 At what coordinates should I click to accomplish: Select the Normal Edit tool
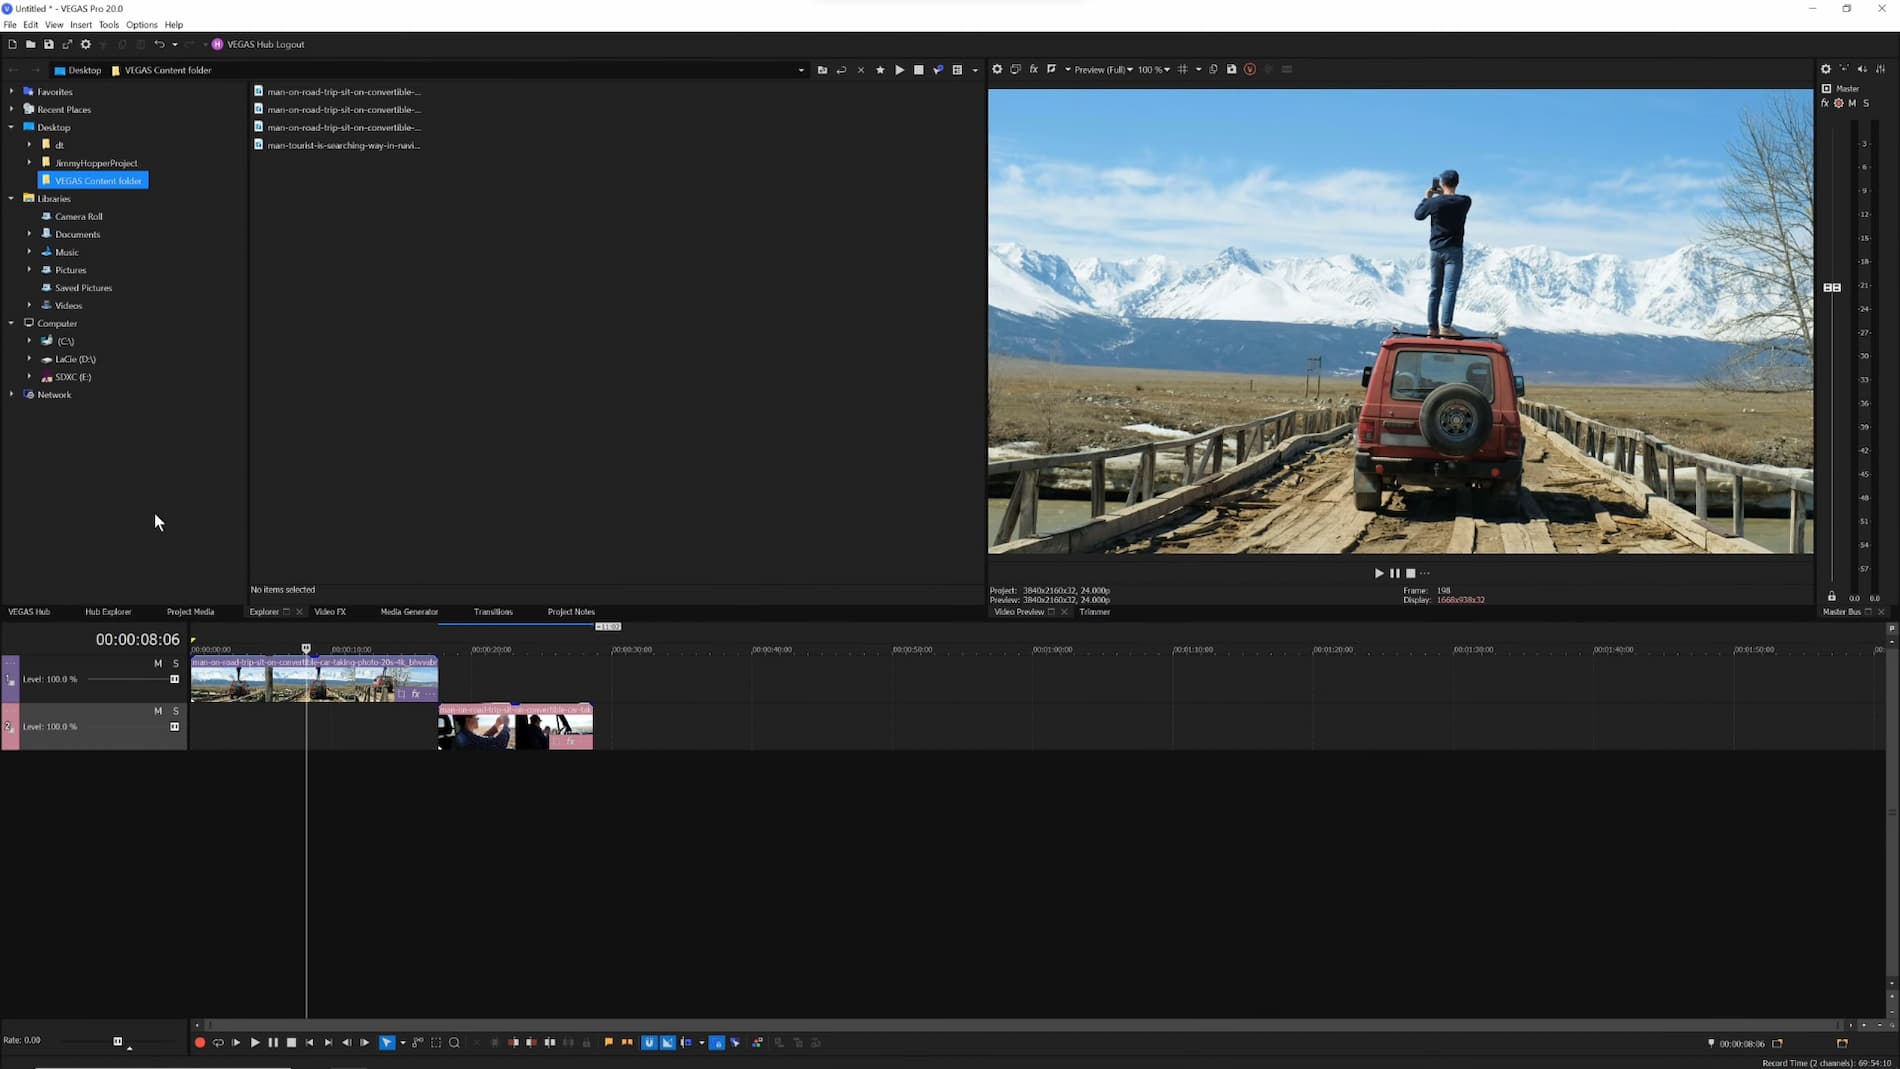(387, 1042)
